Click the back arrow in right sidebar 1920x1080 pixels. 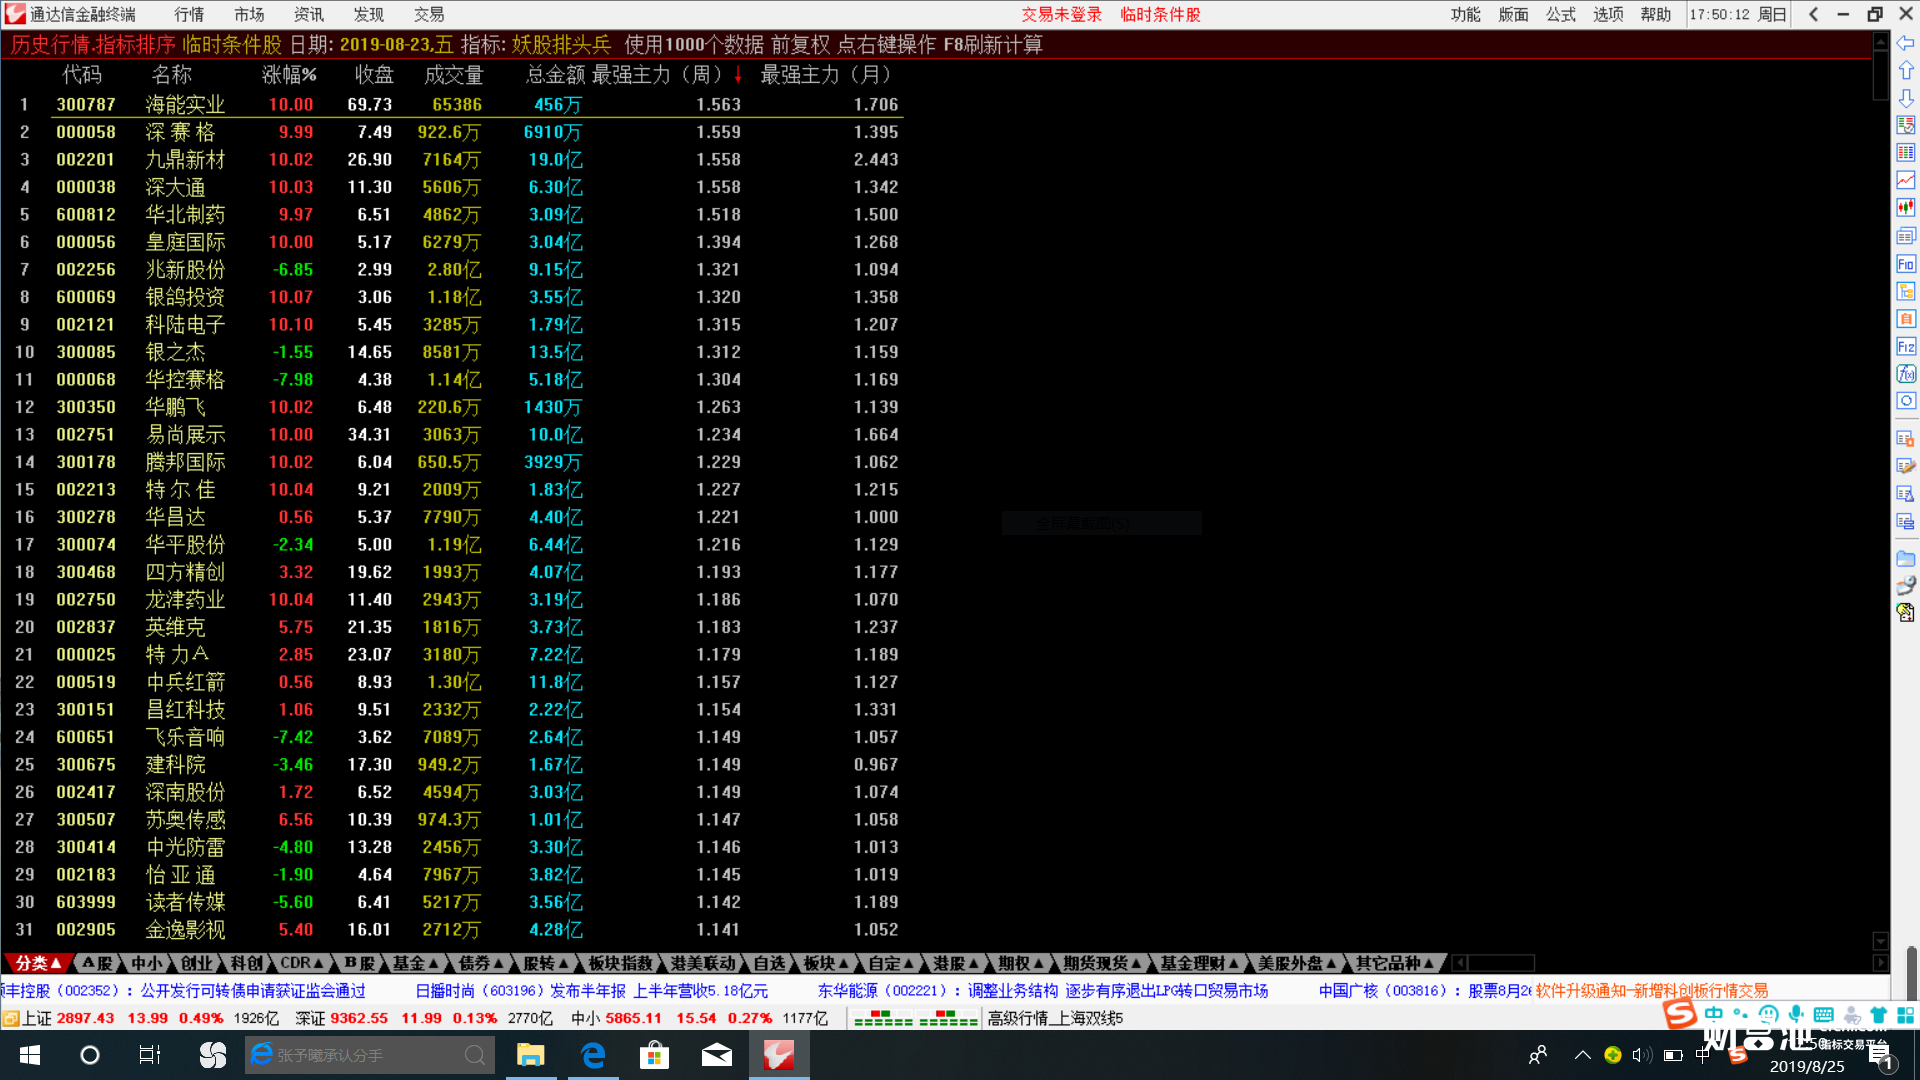[1906, 44]
